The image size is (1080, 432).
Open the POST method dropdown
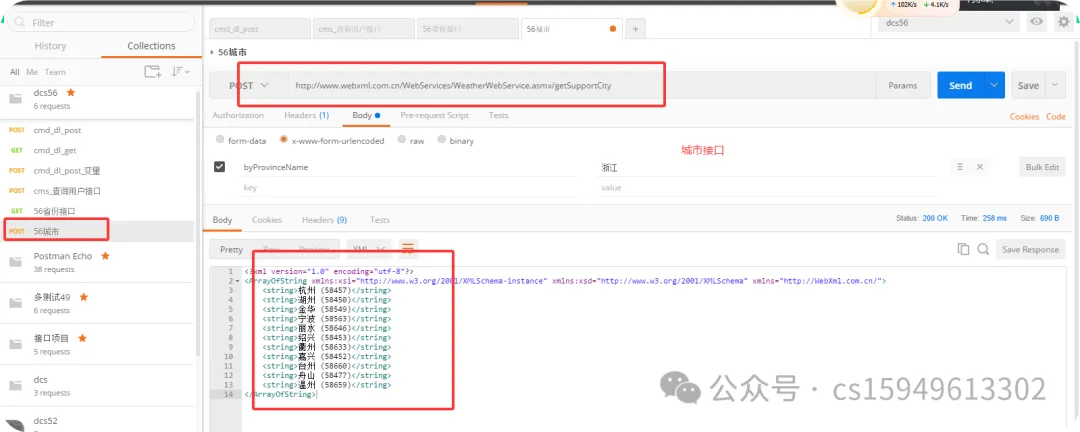pos(249,86)
